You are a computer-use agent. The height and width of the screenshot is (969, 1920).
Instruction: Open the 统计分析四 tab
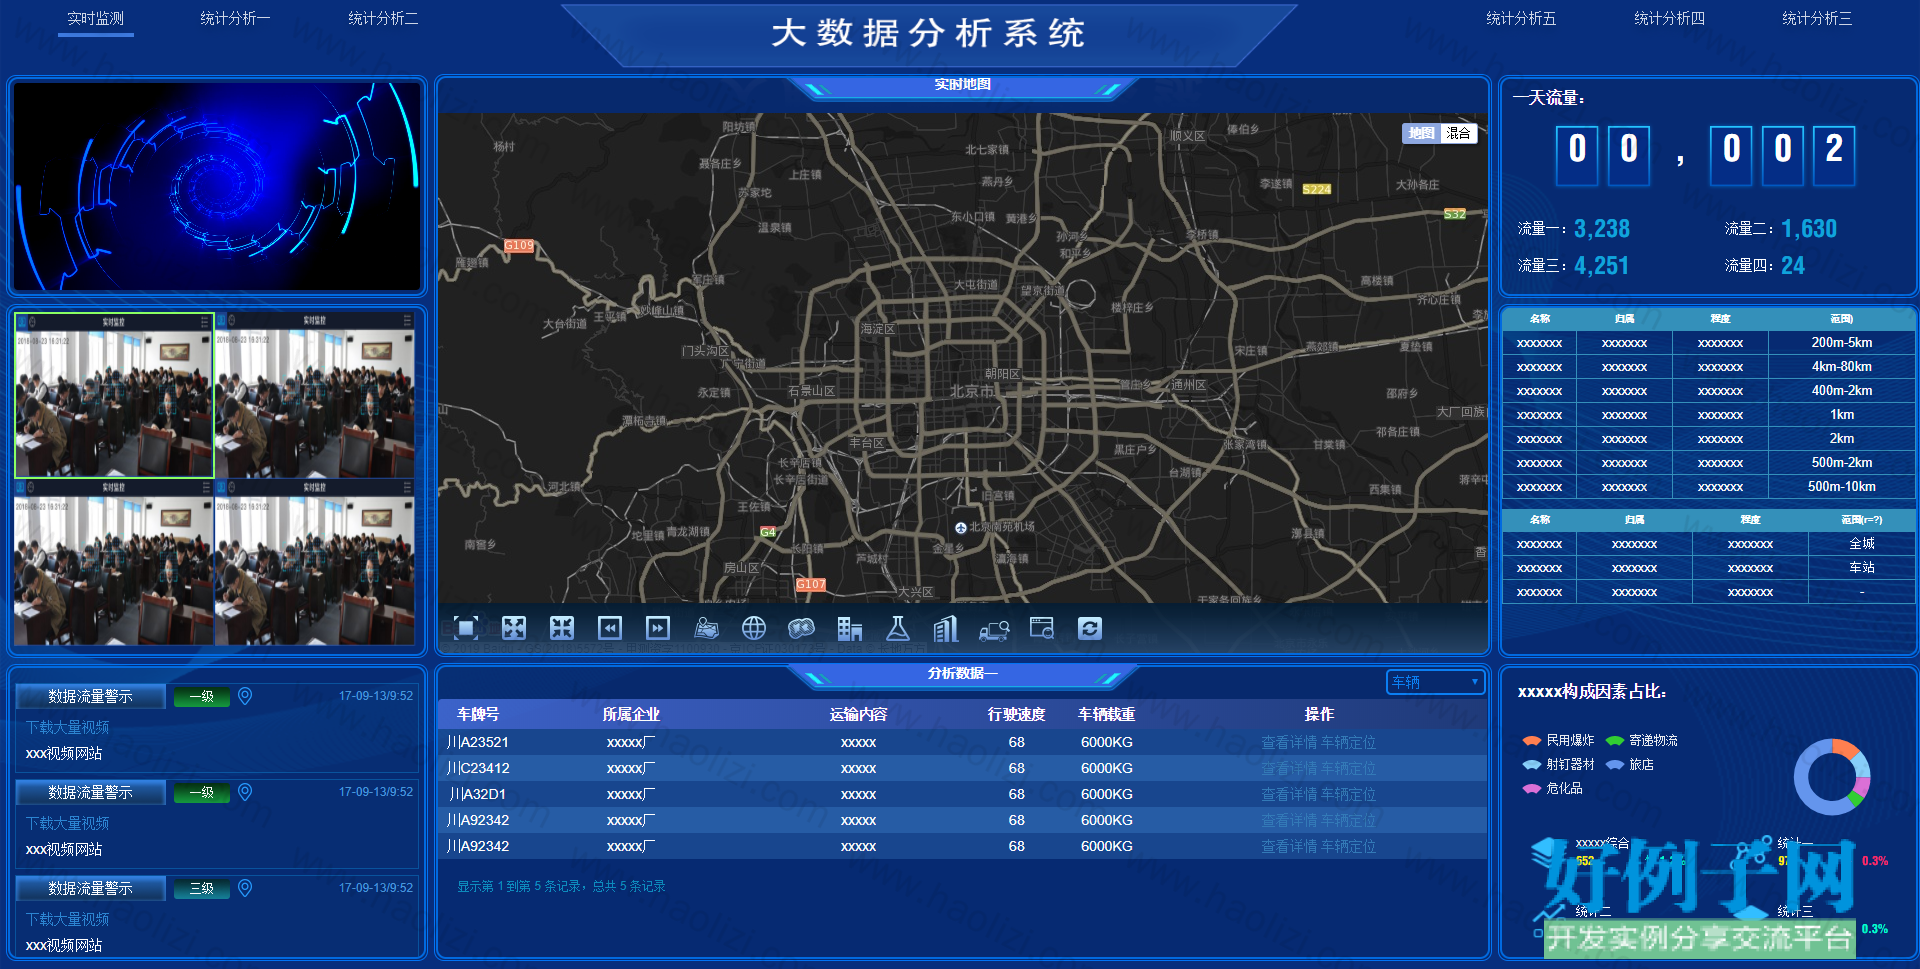1669,19
